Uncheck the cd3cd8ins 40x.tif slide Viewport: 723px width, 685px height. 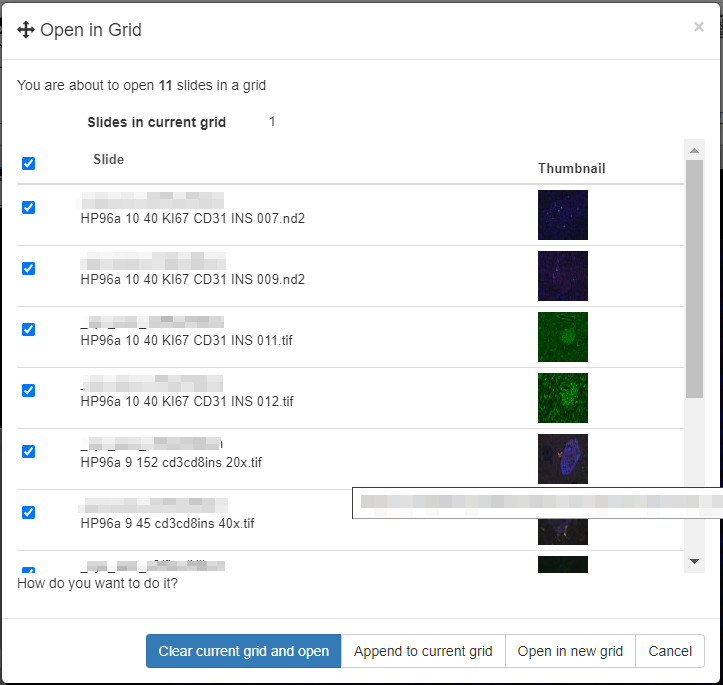(x=28, y=512)
